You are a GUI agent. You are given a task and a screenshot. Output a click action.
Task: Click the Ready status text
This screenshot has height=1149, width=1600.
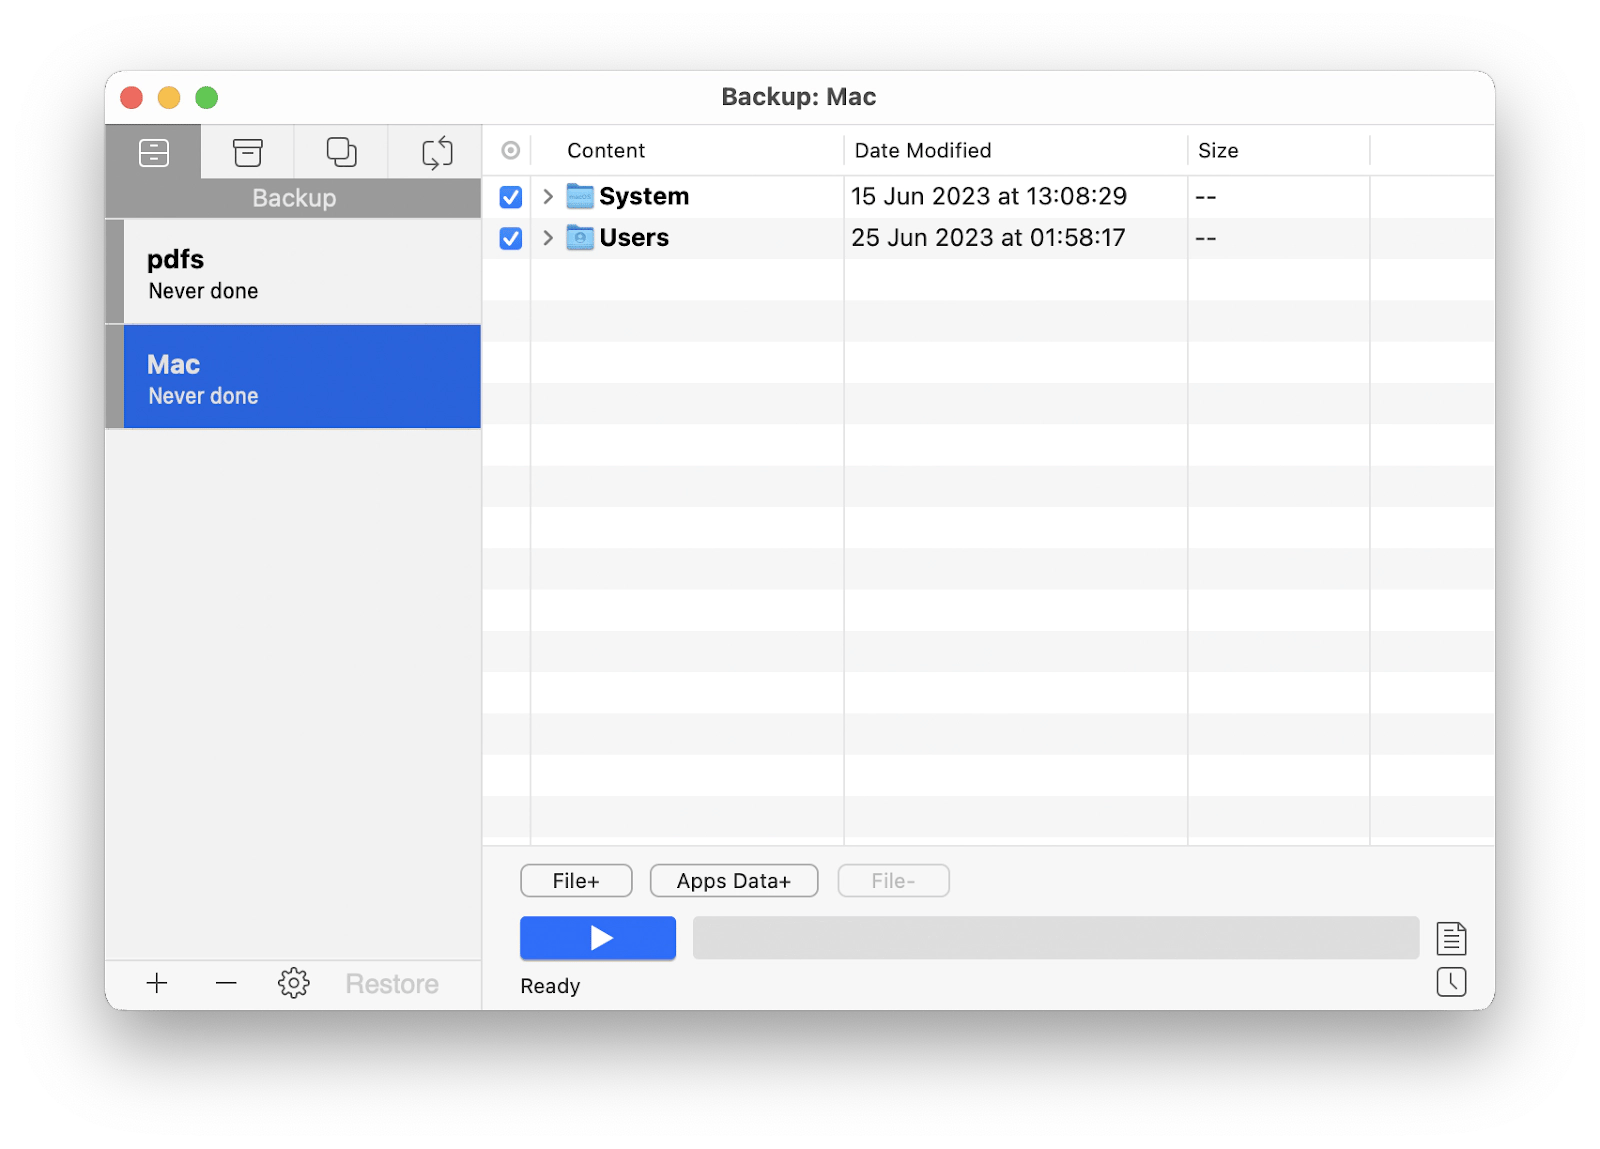[x=550, y=986]
